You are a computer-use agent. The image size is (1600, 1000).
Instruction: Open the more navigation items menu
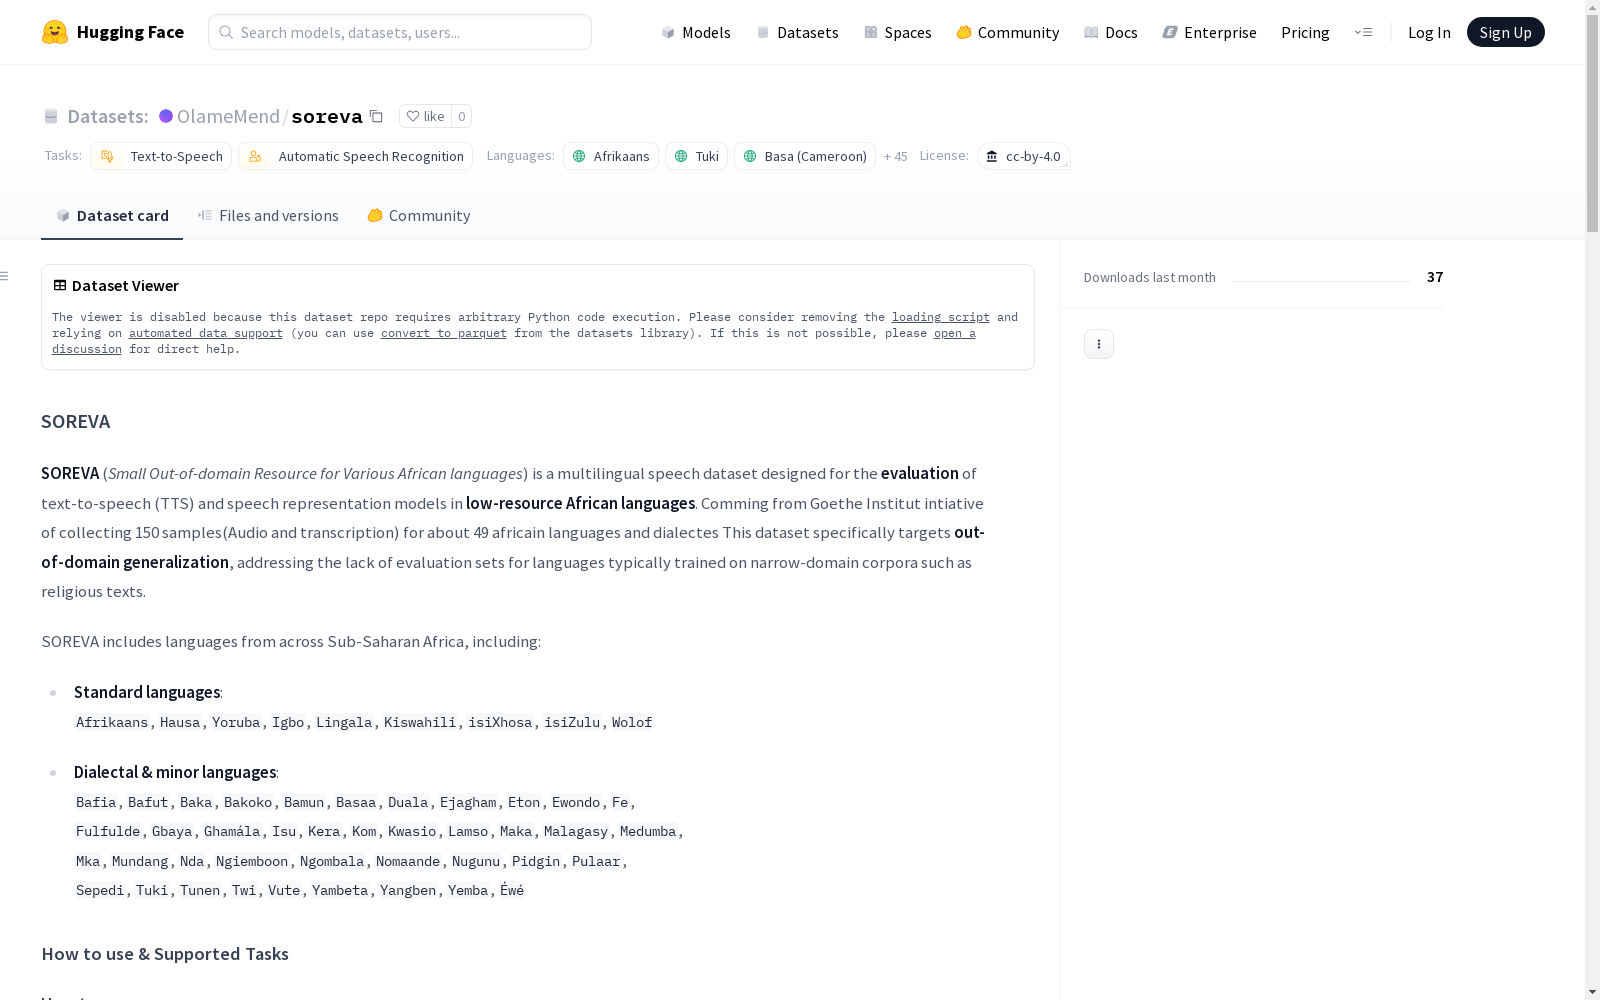tap(1363, 32)
